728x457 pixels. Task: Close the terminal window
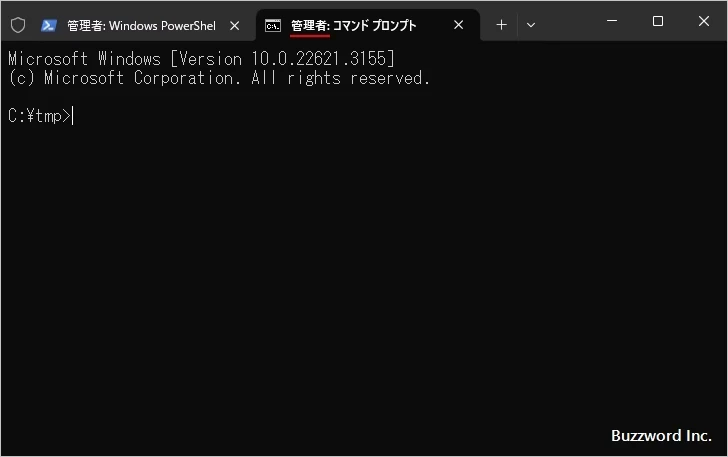click(x=703, y=21)
